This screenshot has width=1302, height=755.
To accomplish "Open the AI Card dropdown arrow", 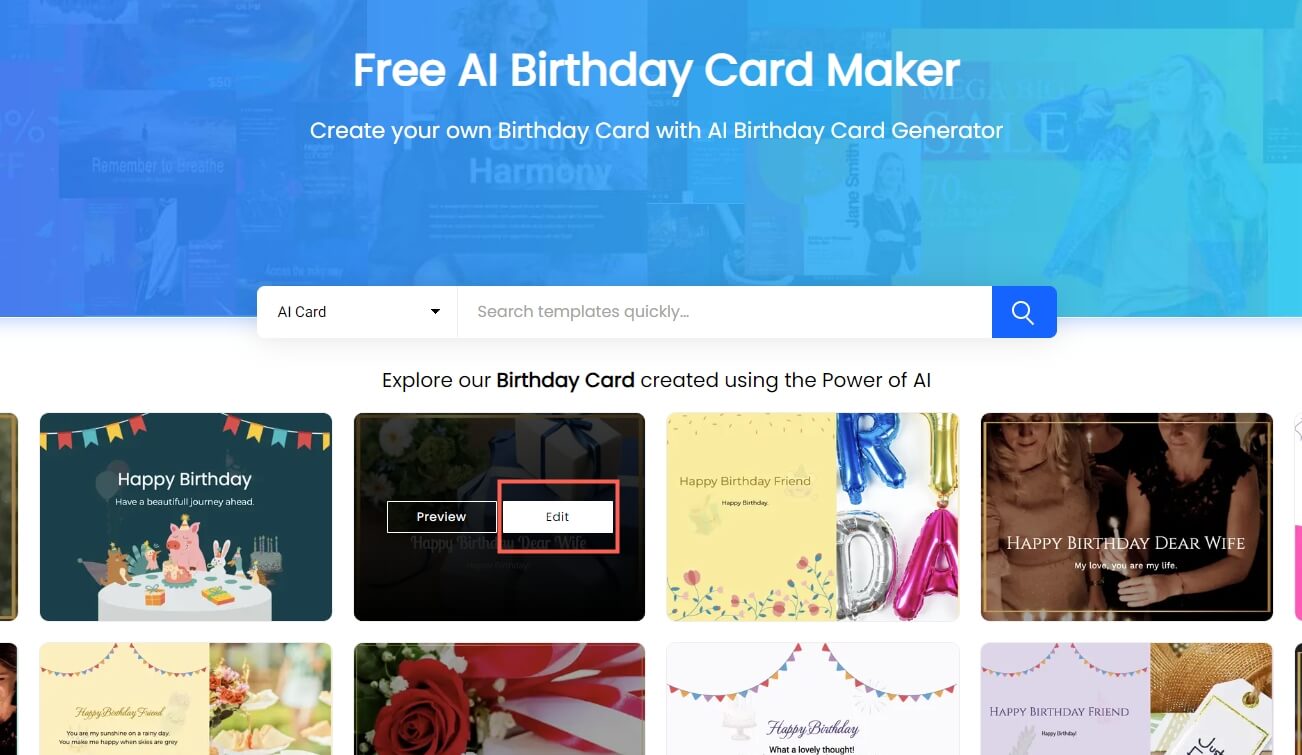I will click(435, 312).
